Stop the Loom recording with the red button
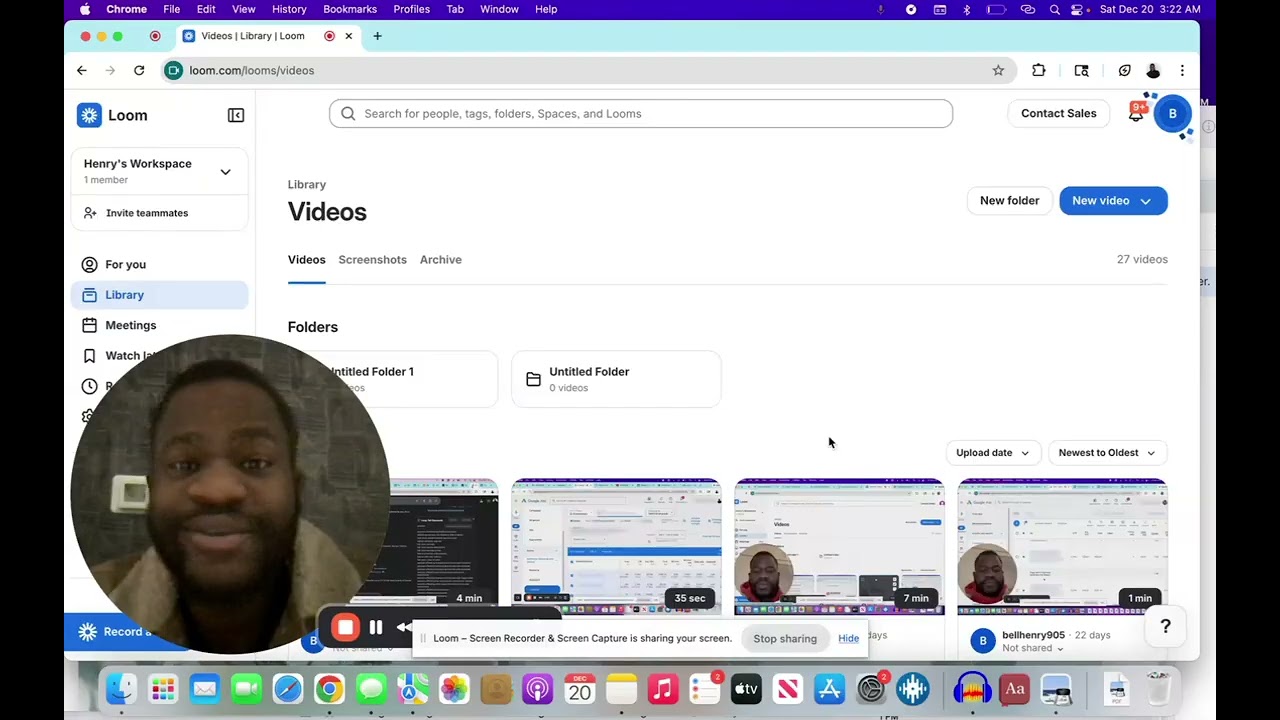1280x720 pixels. pyautogui.click(x=345, y=627)
